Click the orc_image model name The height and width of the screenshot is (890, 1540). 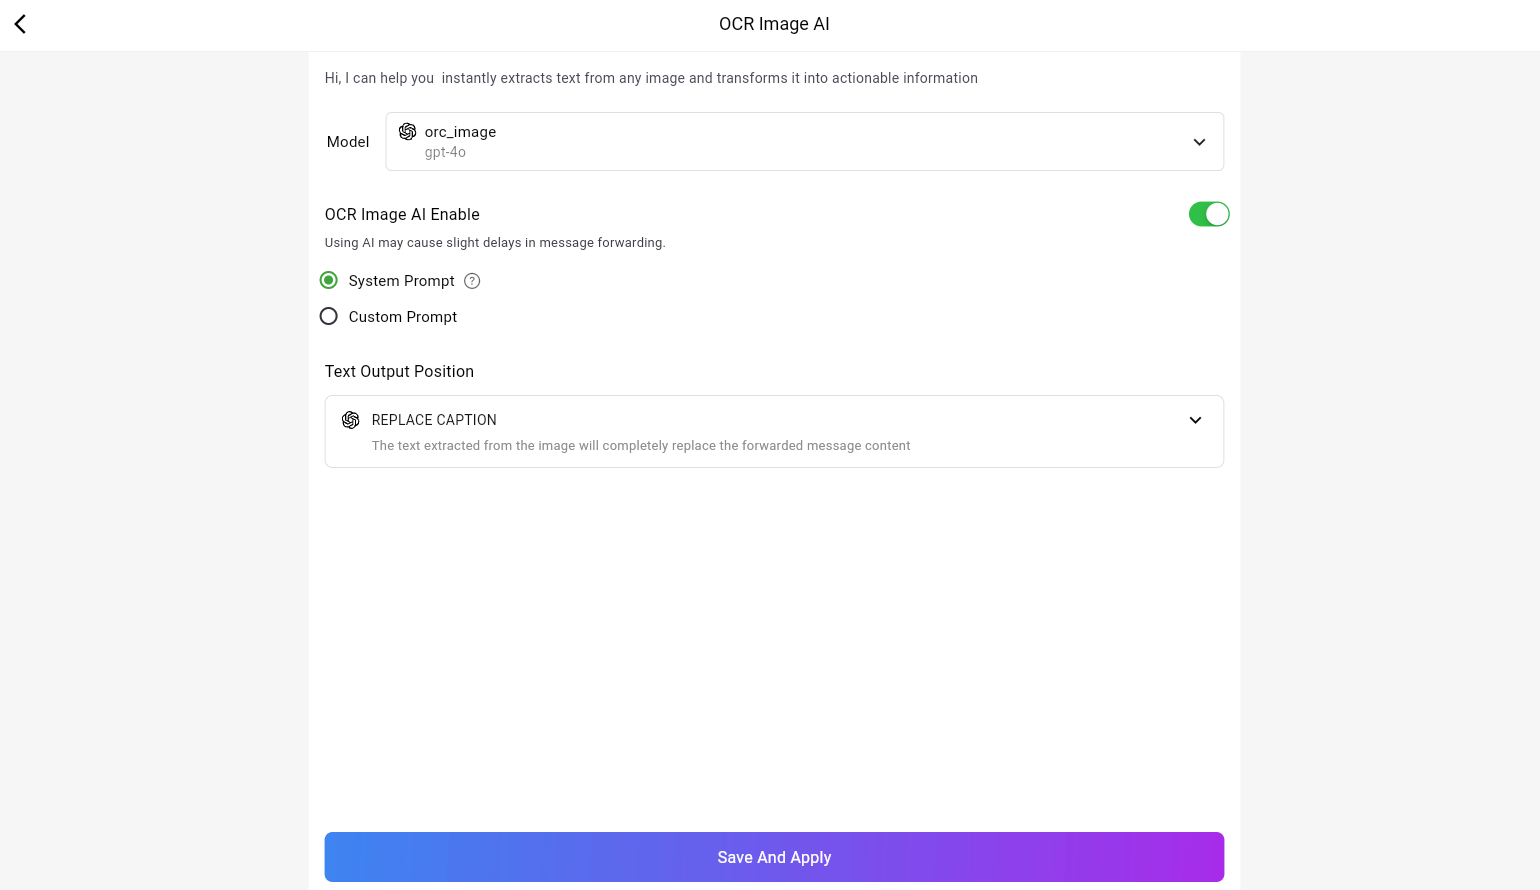[x=460, y=132]
